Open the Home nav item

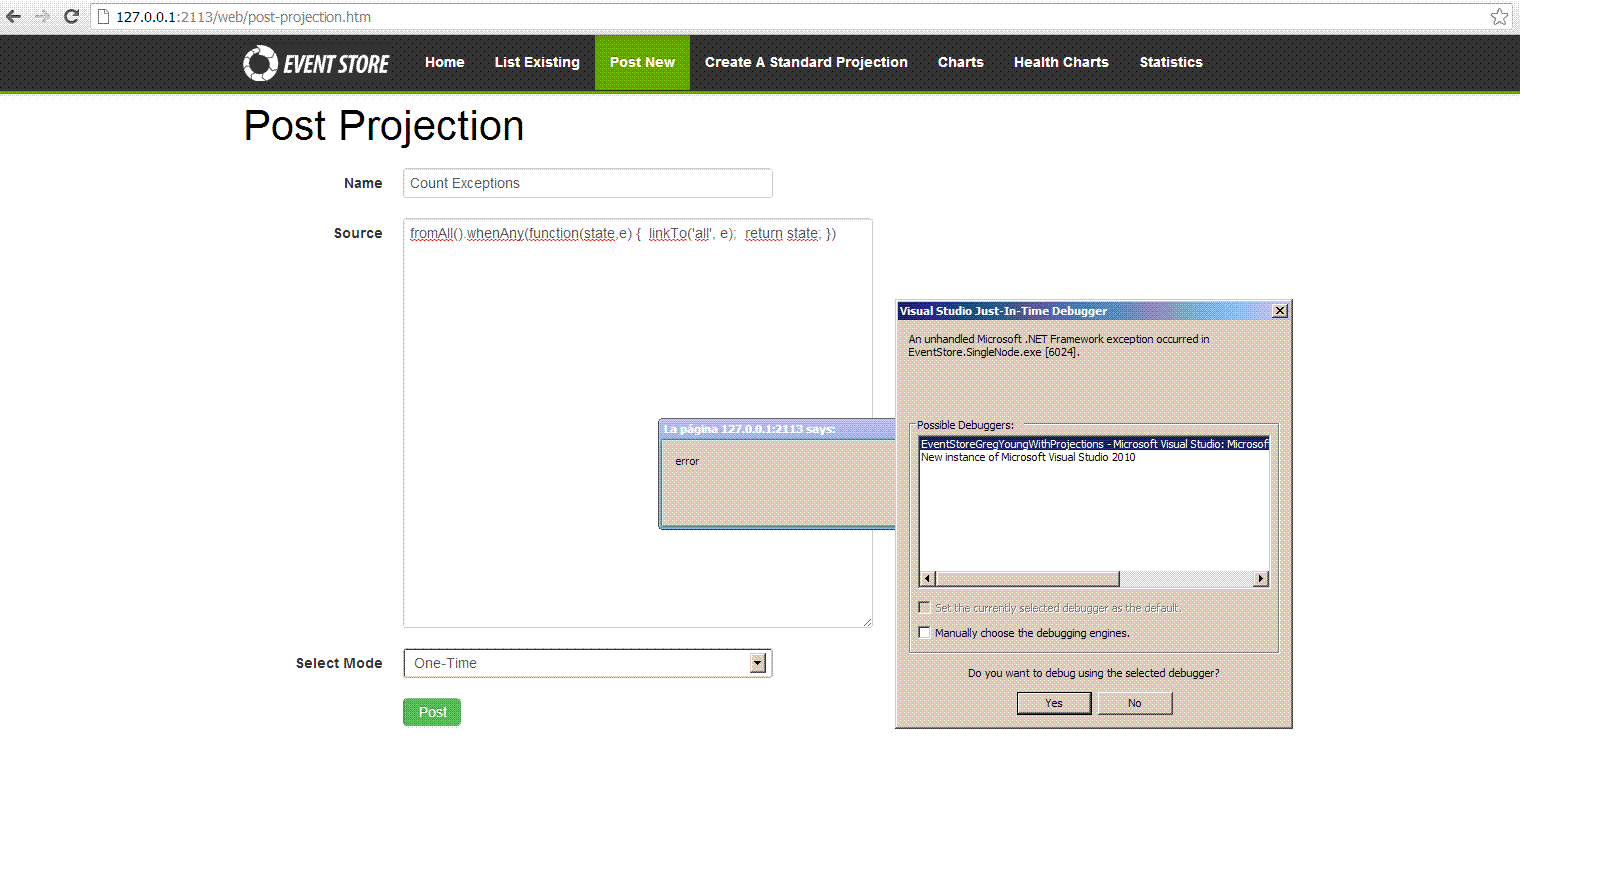(x=444, y=62)
